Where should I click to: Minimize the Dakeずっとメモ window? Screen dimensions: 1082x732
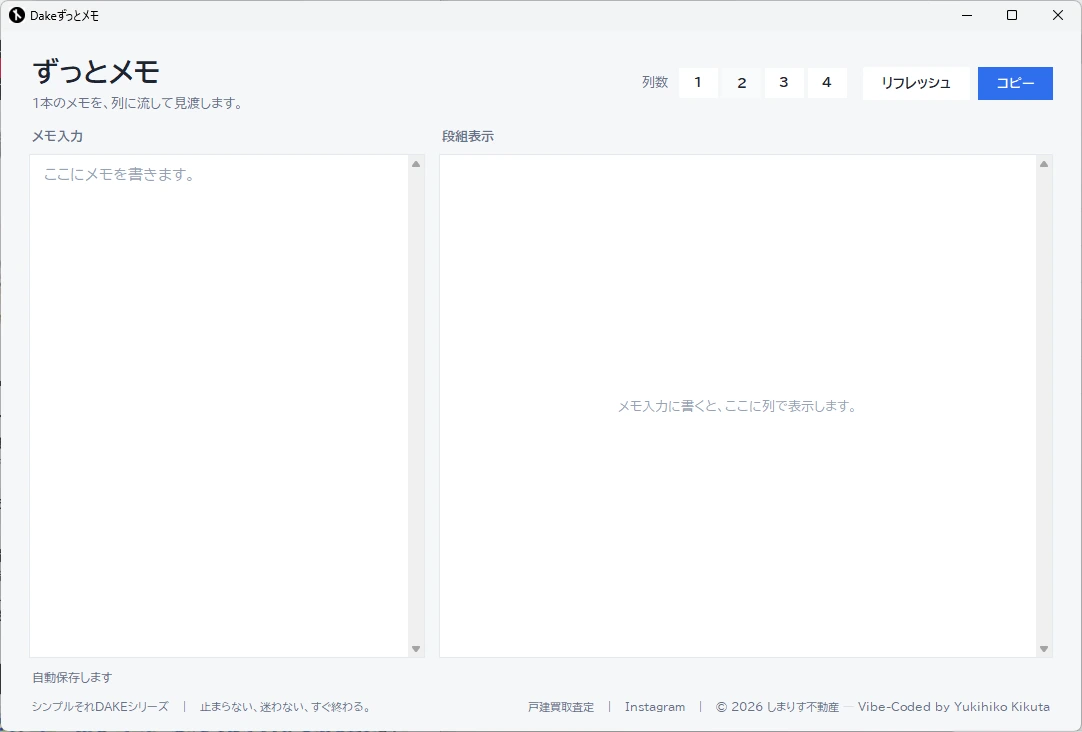[967, 15]
